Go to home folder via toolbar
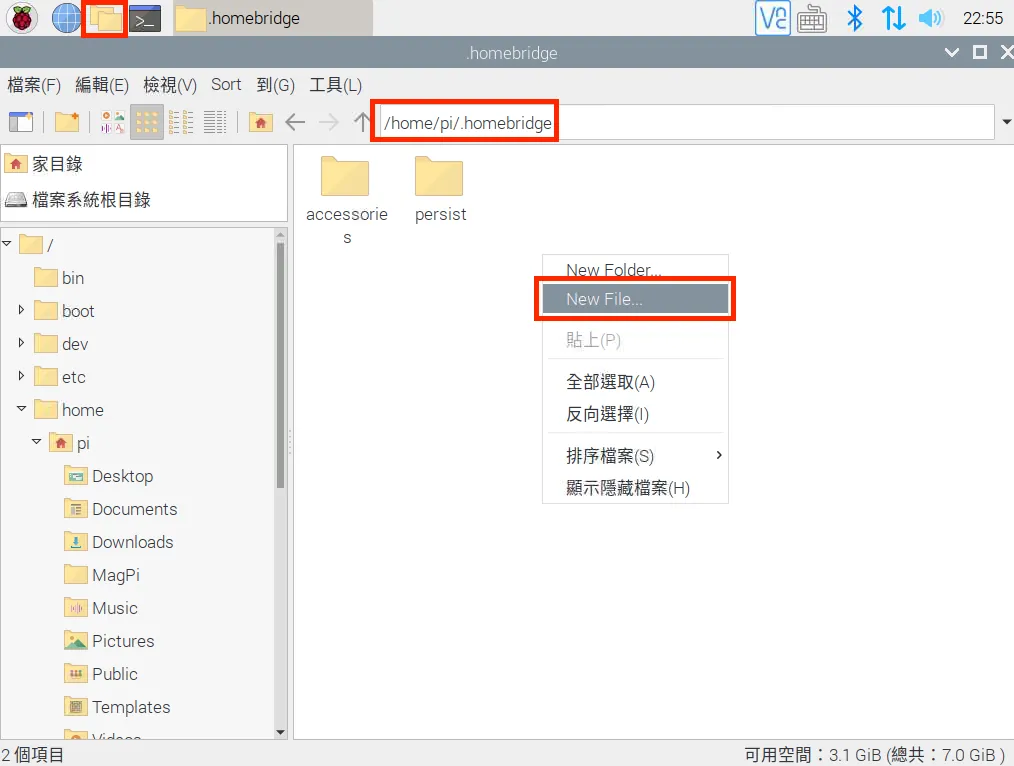This screenshot has width=1014, height=766. click(x=261, y=122)
